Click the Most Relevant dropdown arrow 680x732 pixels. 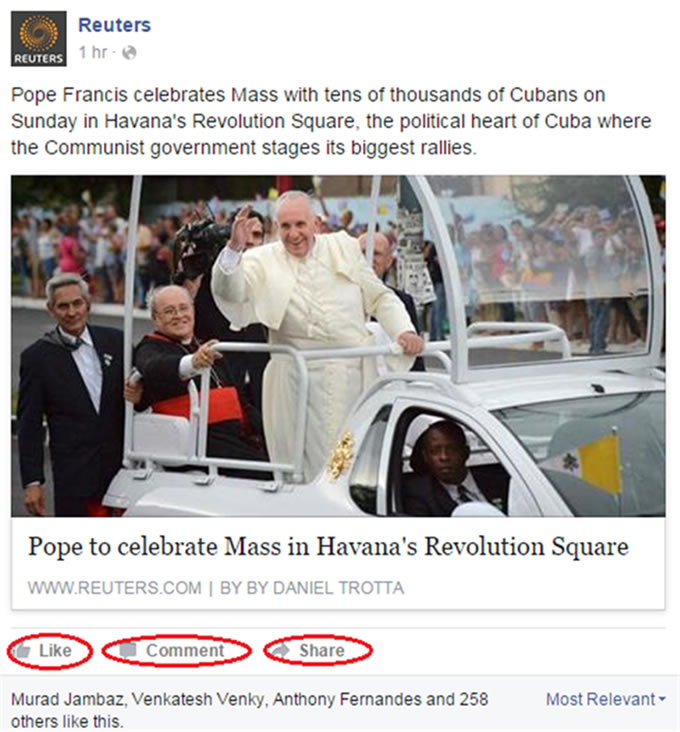click(x=661, y=699)
